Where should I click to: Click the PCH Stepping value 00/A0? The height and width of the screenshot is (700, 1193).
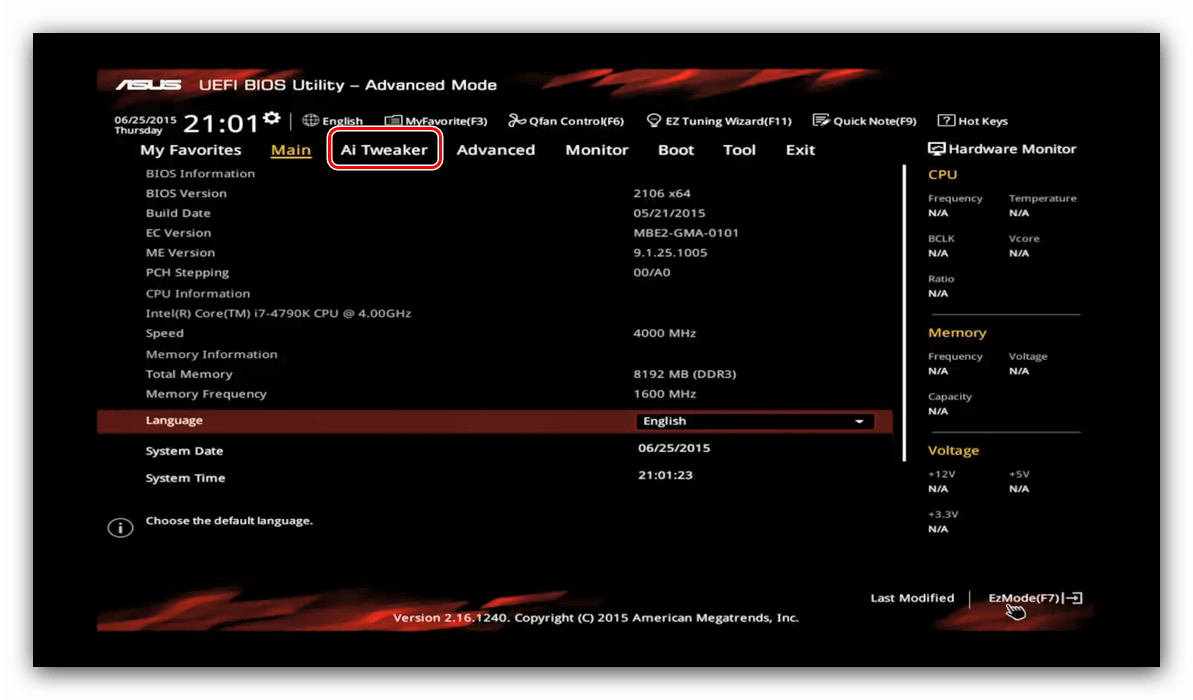pos(652,272)
